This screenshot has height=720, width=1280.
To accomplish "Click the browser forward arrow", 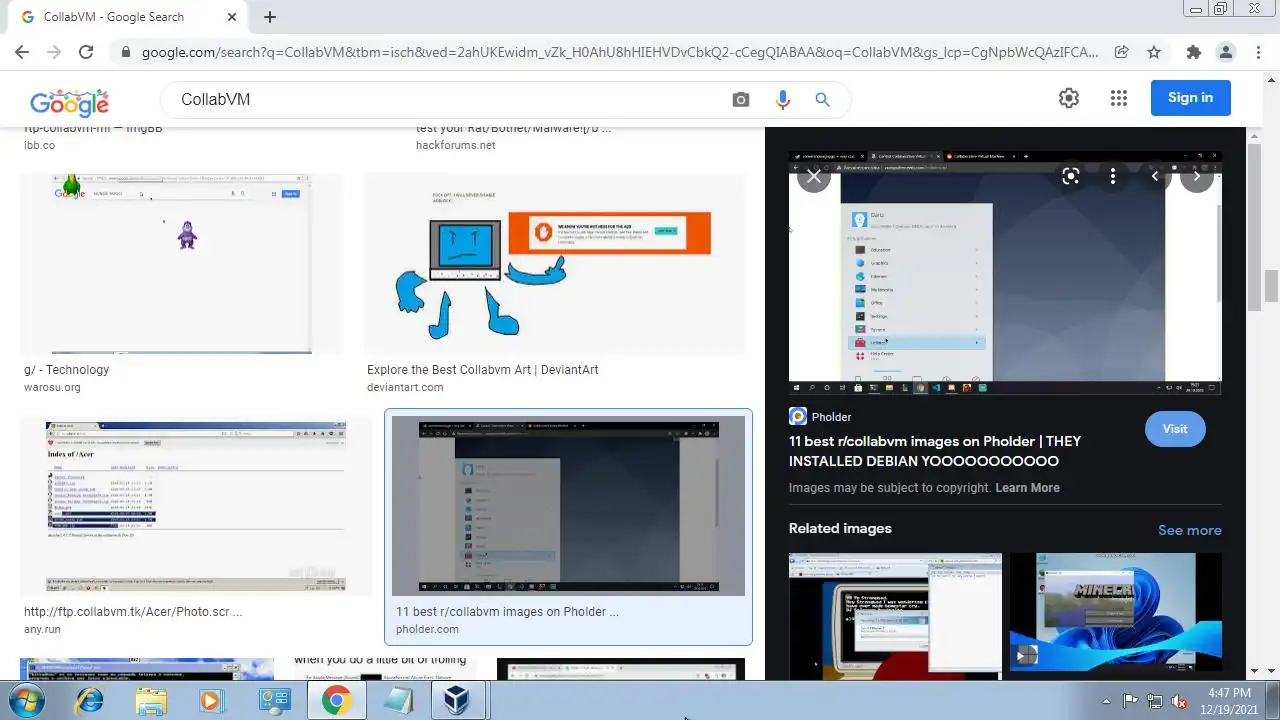I will tap(54, 52).
